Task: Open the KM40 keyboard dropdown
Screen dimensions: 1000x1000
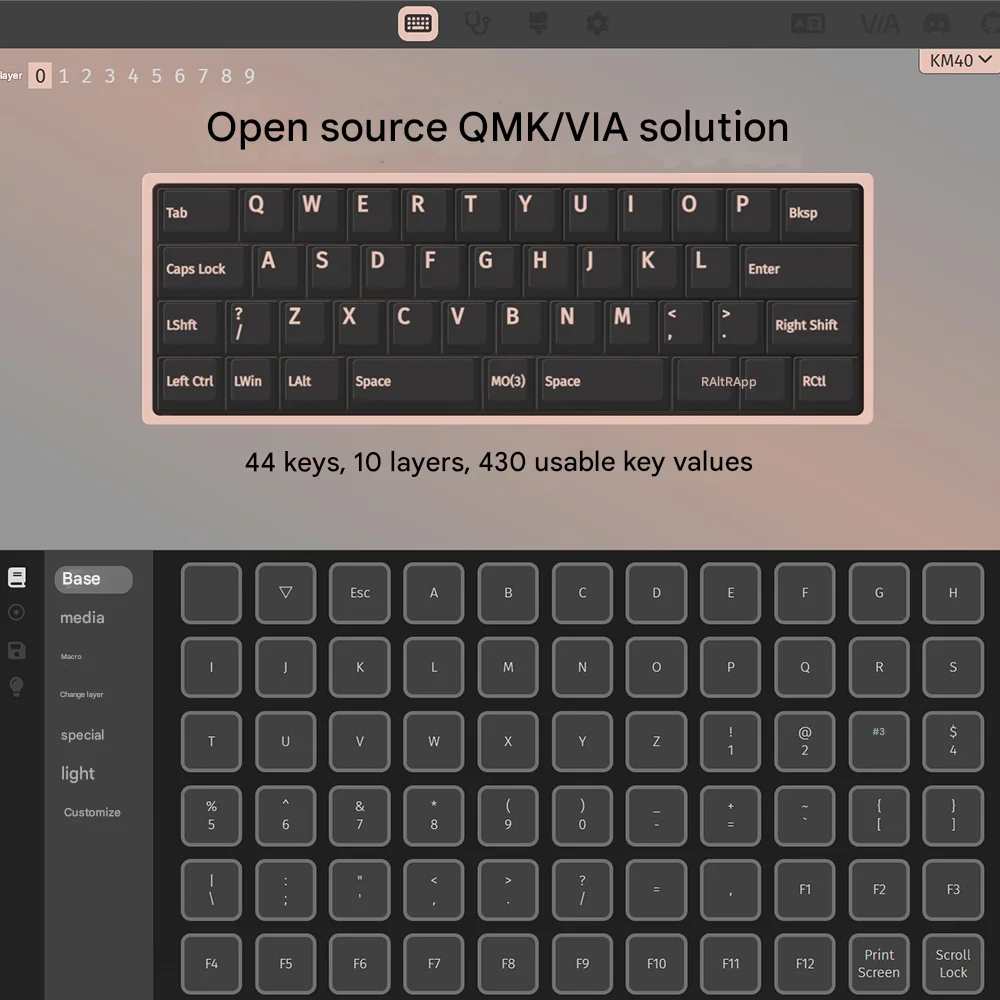Action: 959,61
